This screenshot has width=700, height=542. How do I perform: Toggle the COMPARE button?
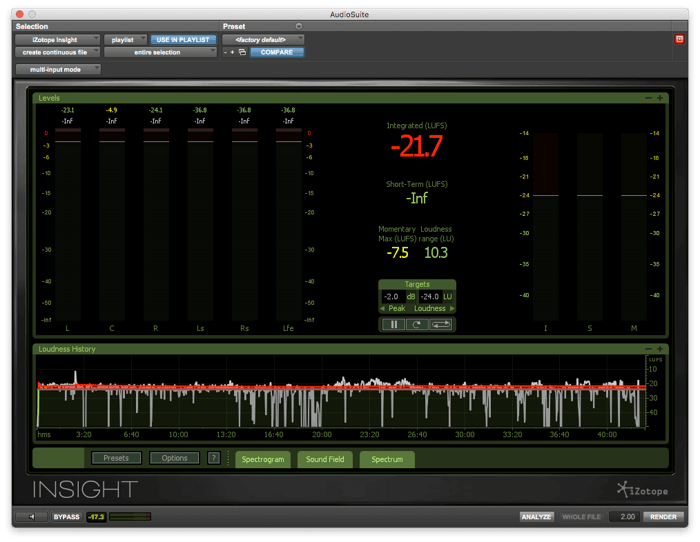click(277, 52)
